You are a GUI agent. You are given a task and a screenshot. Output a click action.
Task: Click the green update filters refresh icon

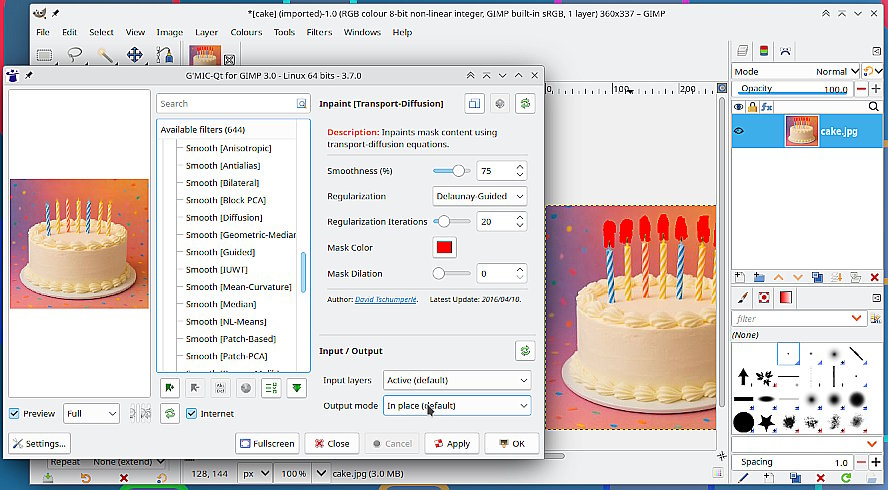click(x=171, y=413)
